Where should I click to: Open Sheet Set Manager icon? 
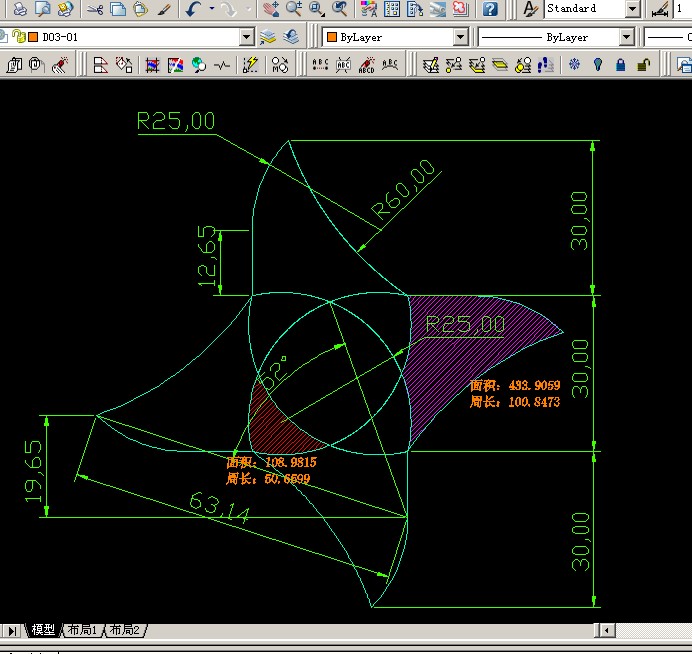(x=438, y=9)
